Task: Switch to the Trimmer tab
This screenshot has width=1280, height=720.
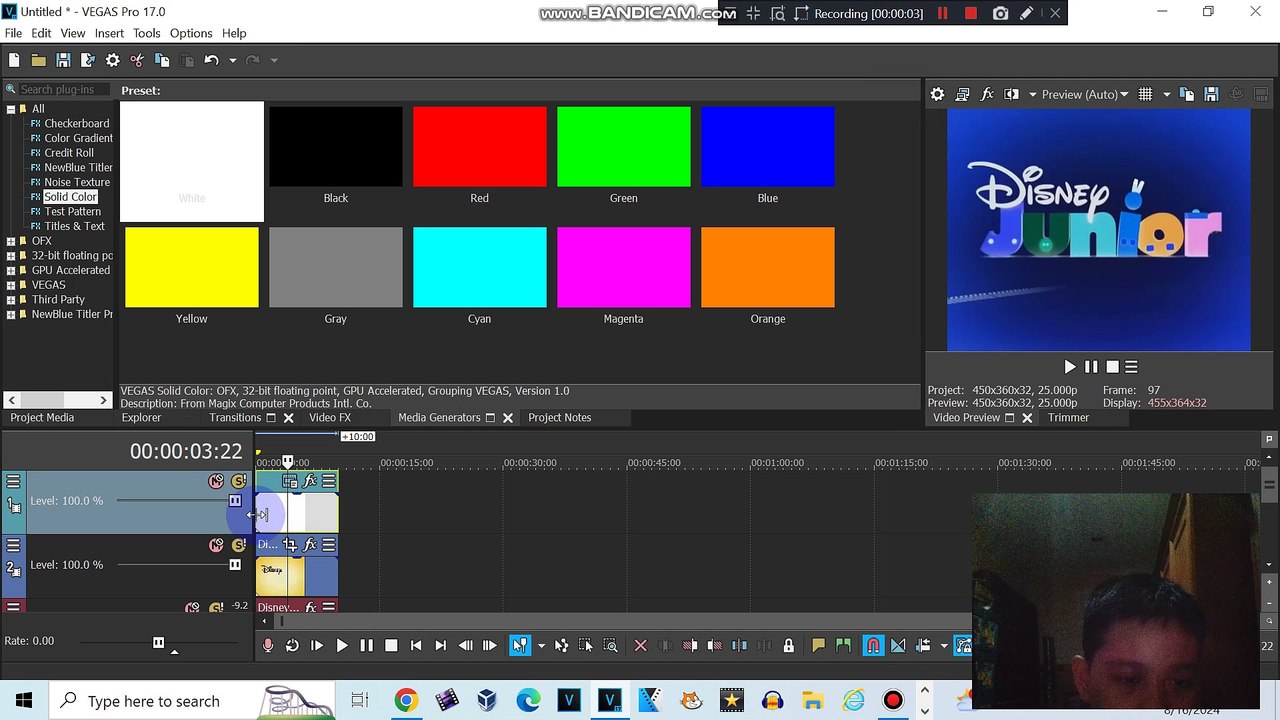Action: (x=1068, y=418)
